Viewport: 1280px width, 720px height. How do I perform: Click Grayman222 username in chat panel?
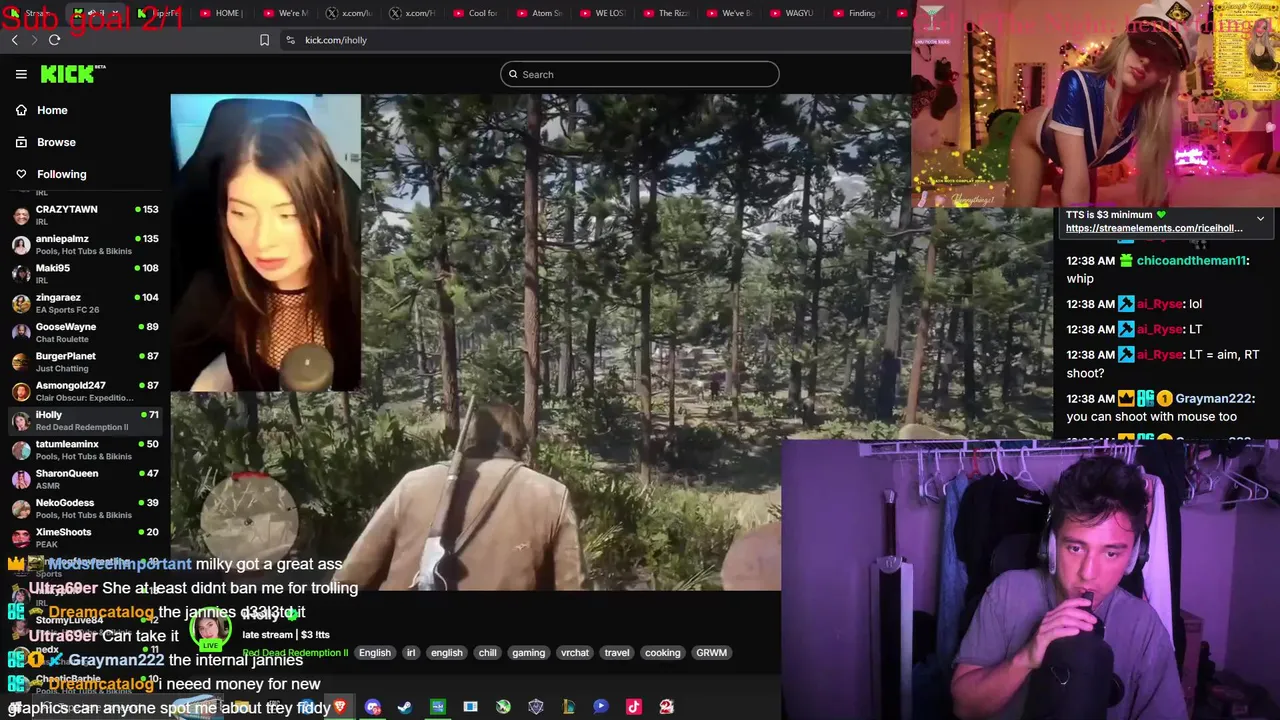click(1213, 399)
